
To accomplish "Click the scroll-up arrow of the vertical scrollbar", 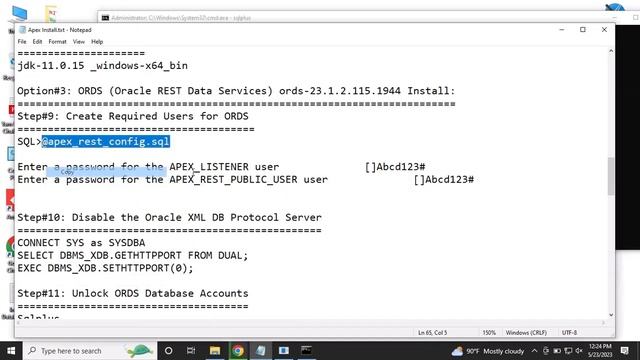I will [611, 51].
